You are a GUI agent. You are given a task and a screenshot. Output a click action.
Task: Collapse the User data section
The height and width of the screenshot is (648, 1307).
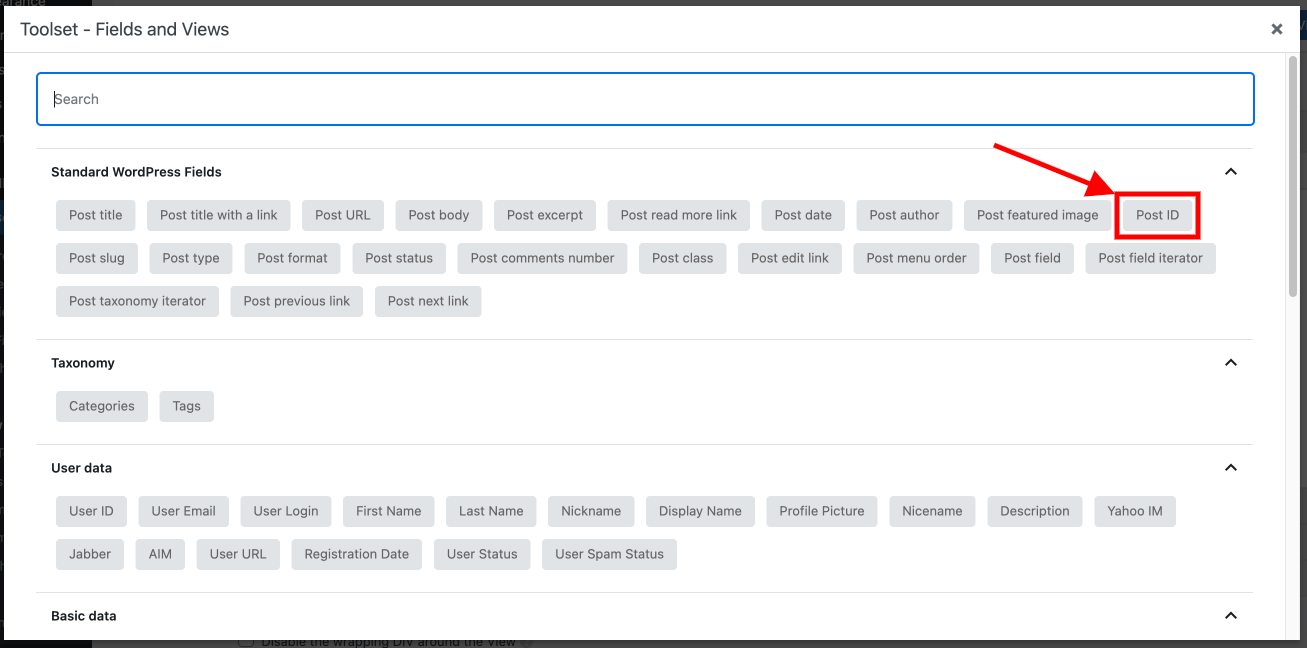[x=1231, y=468]
